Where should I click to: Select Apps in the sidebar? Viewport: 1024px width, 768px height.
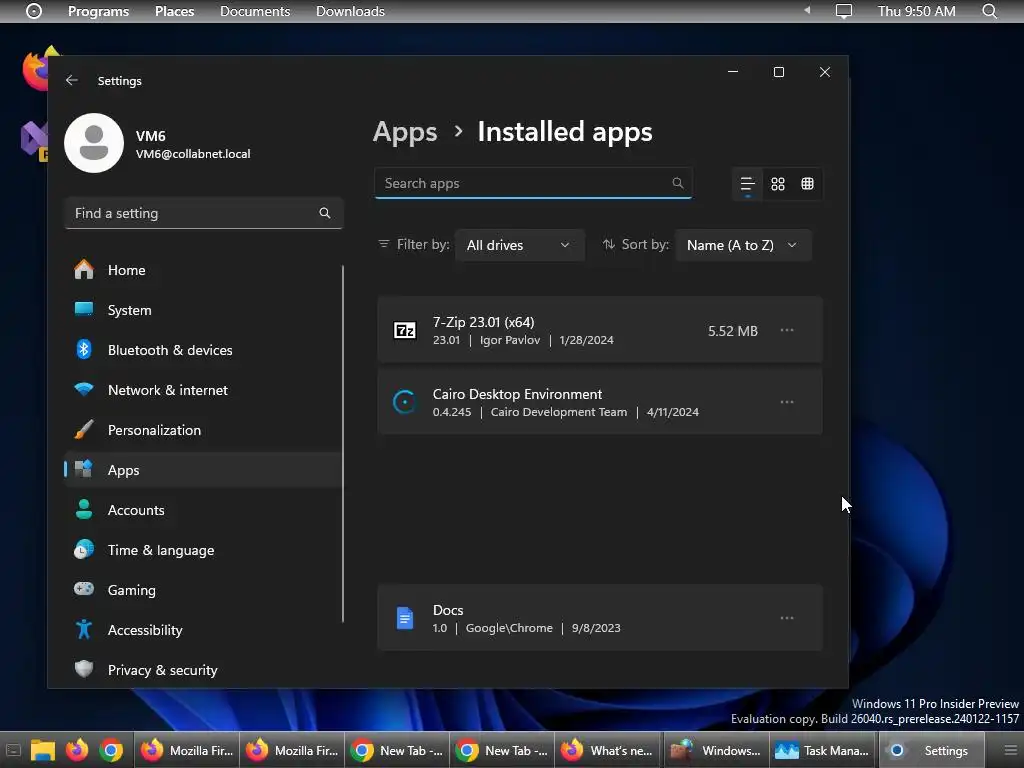203,470
